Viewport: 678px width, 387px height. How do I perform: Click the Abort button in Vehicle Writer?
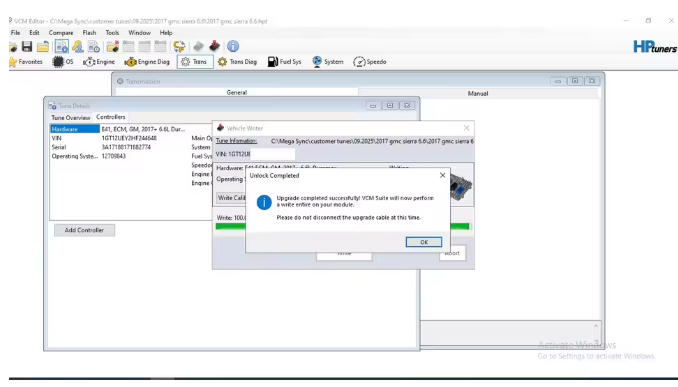(x=452, y=253)
